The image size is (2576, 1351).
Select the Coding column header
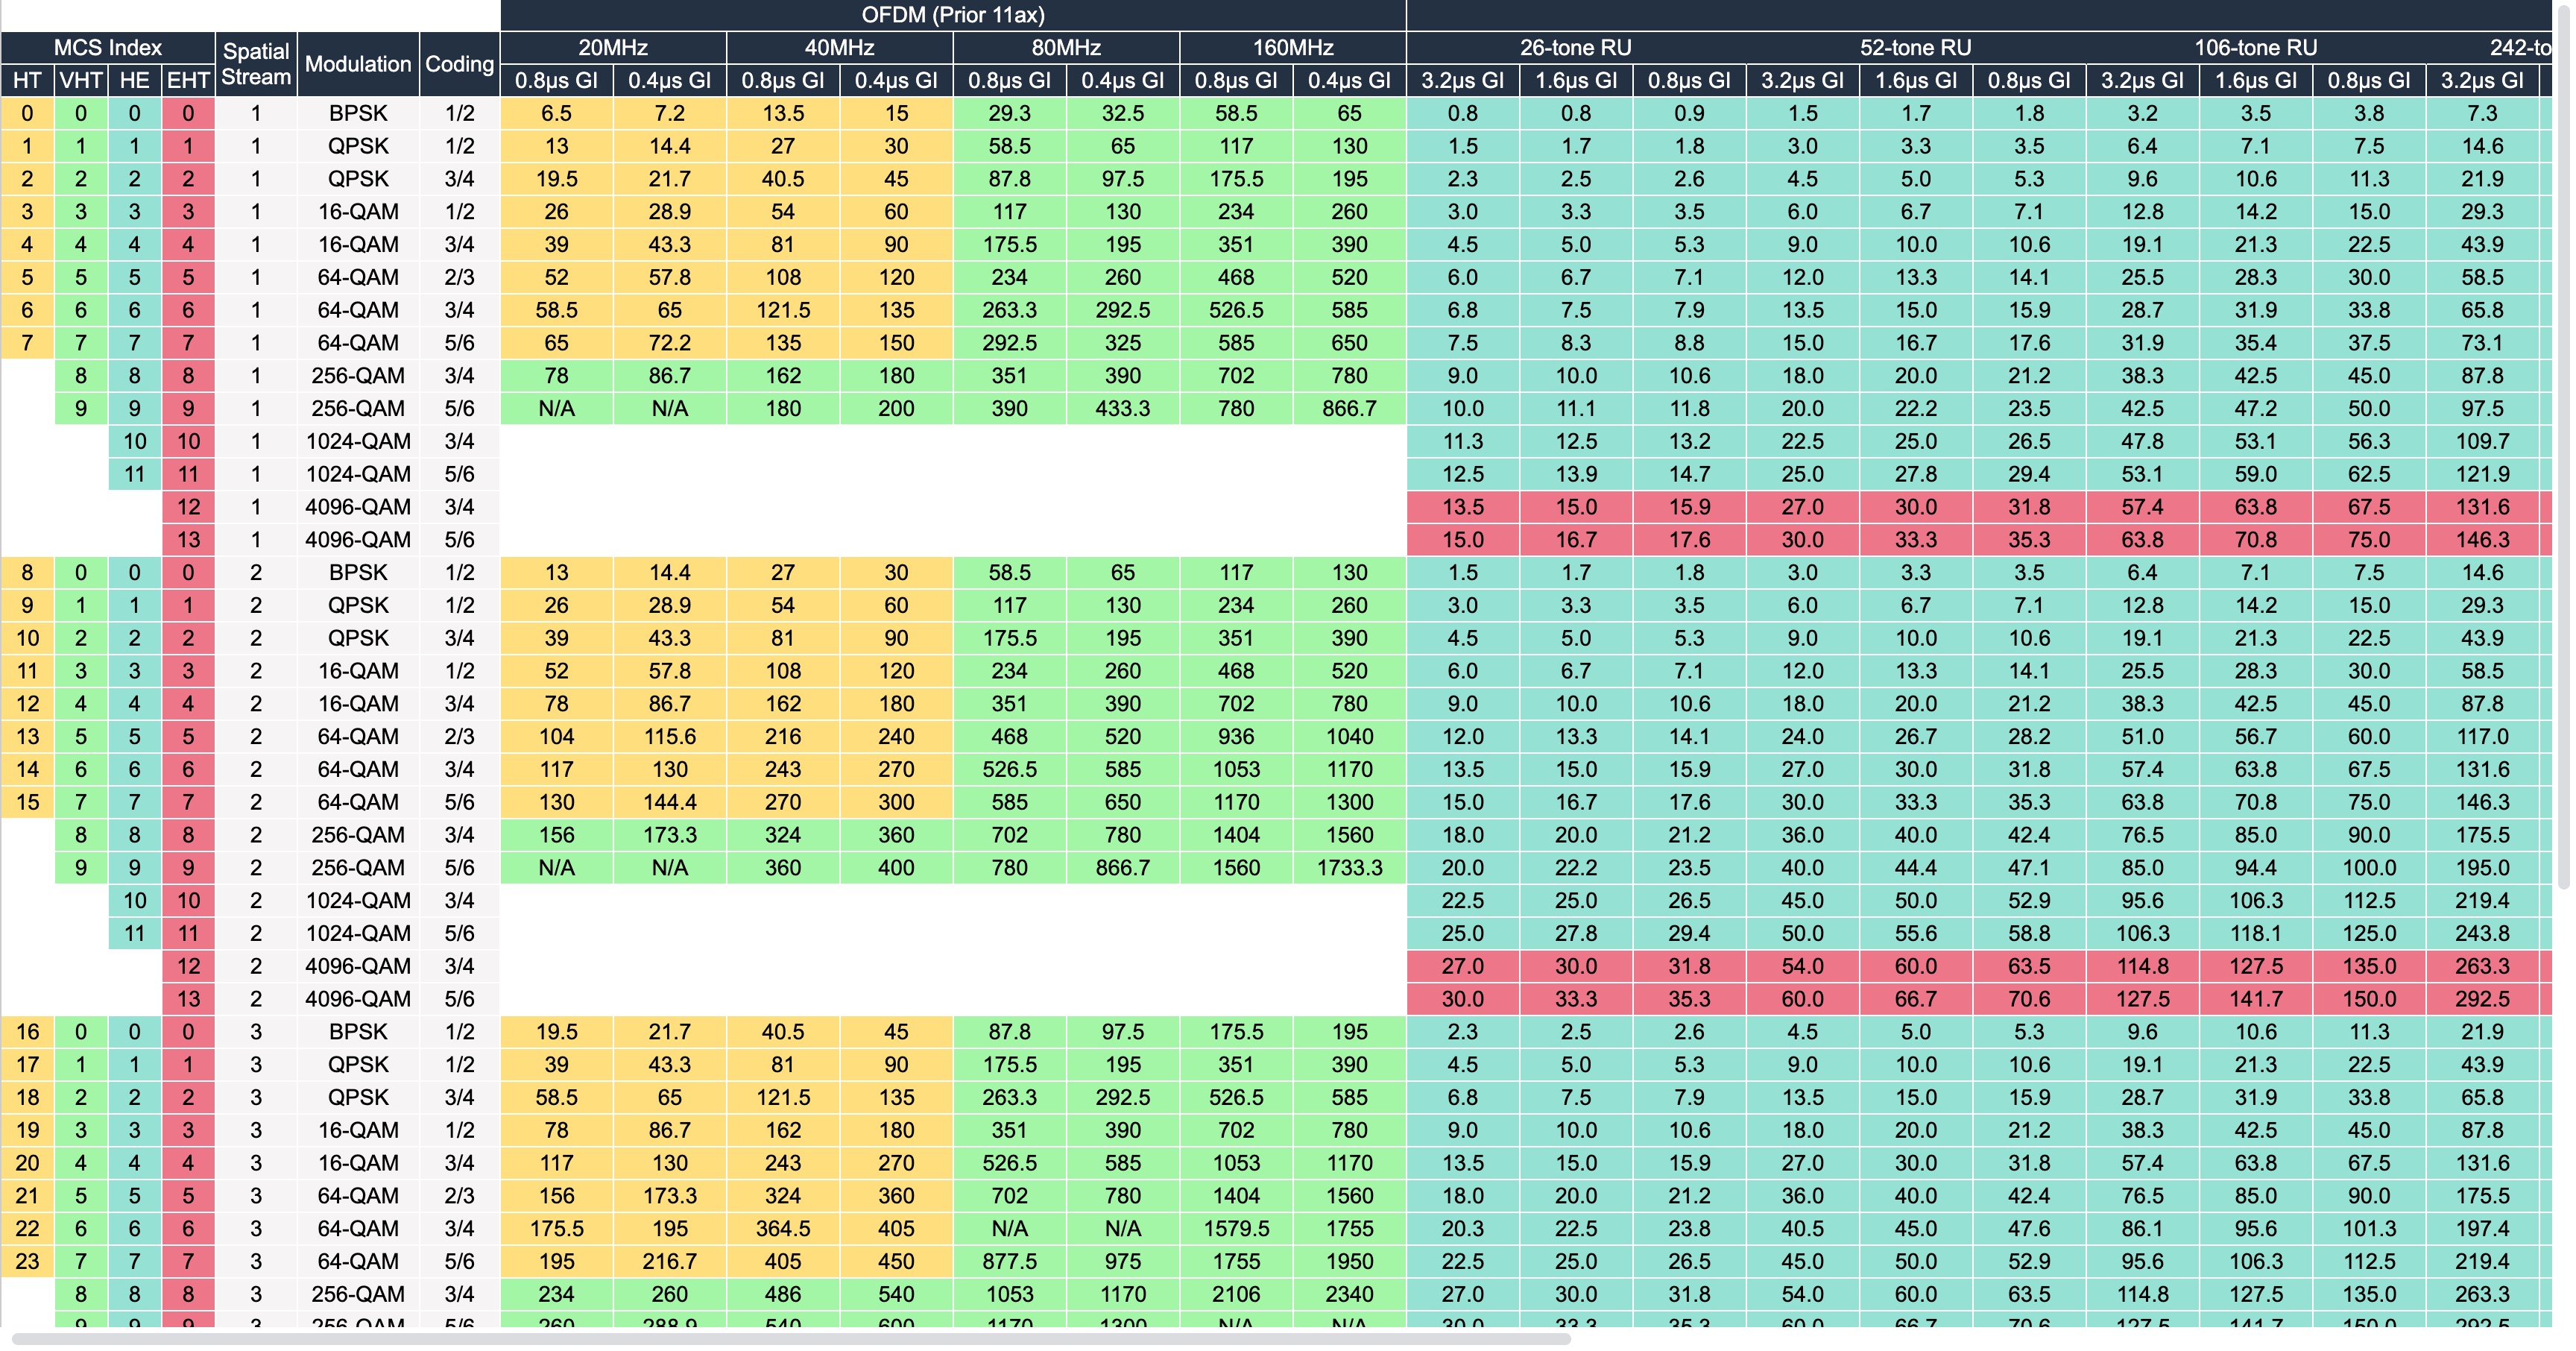point(459,64)
